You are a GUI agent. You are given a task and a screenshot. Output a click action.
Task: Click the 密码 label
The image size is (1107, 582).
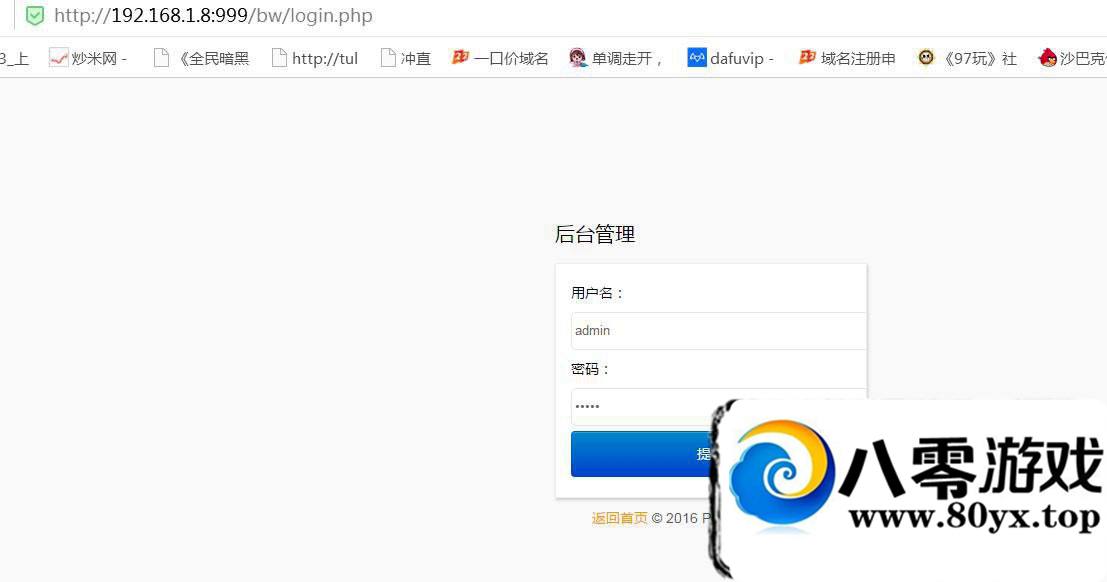click(x=590, y=369)
